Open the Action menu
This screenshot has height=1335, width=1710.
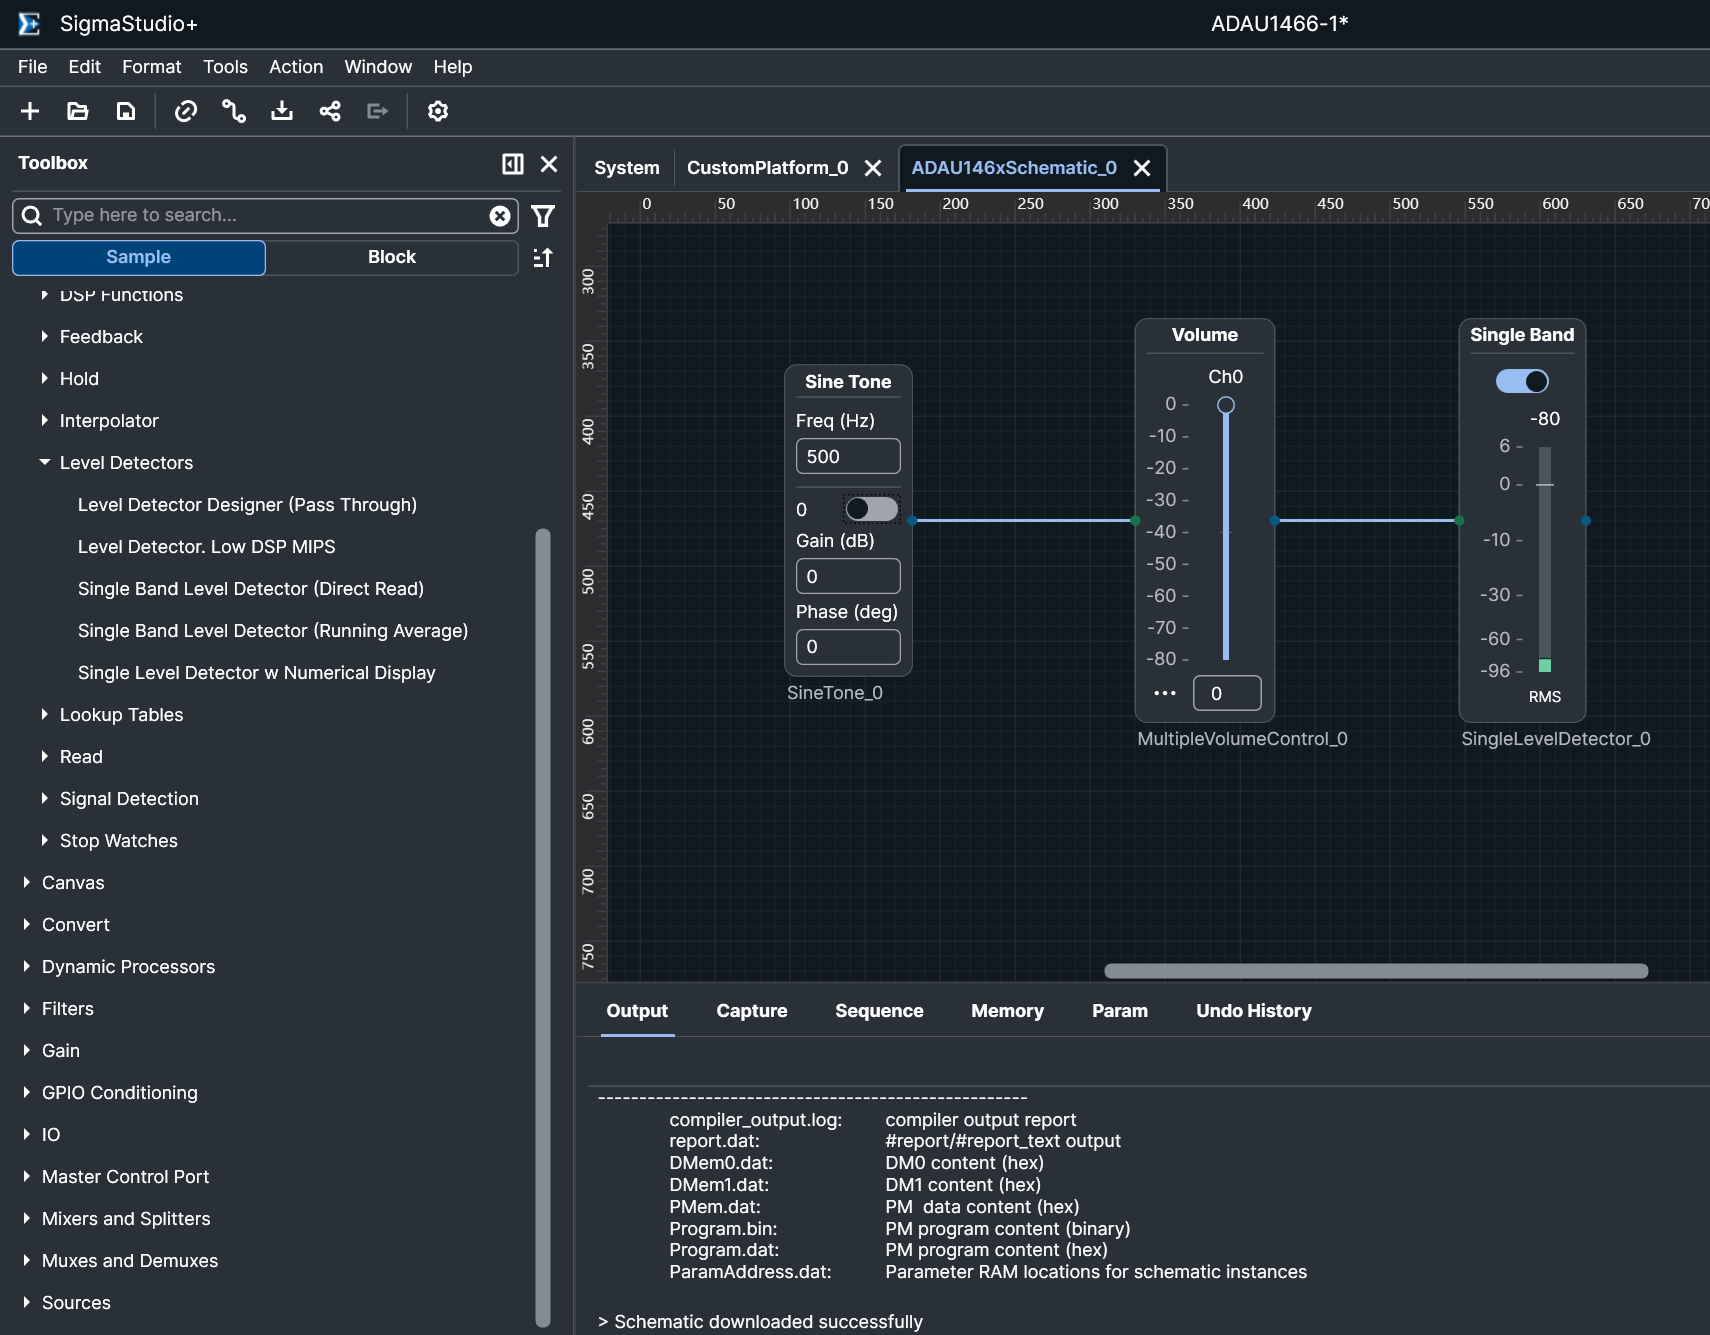(x=296, y=67)
